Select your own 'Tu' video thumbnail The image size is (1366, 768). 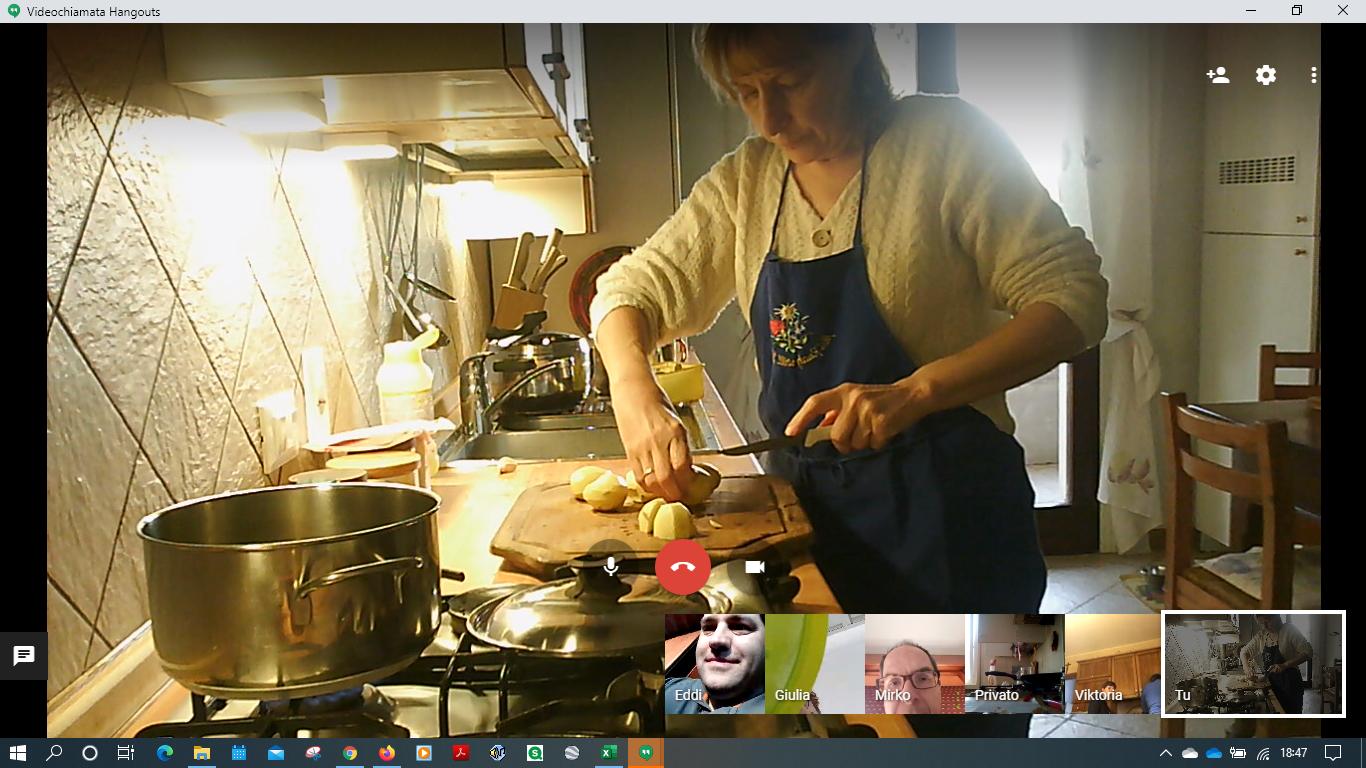[1253, 664]
